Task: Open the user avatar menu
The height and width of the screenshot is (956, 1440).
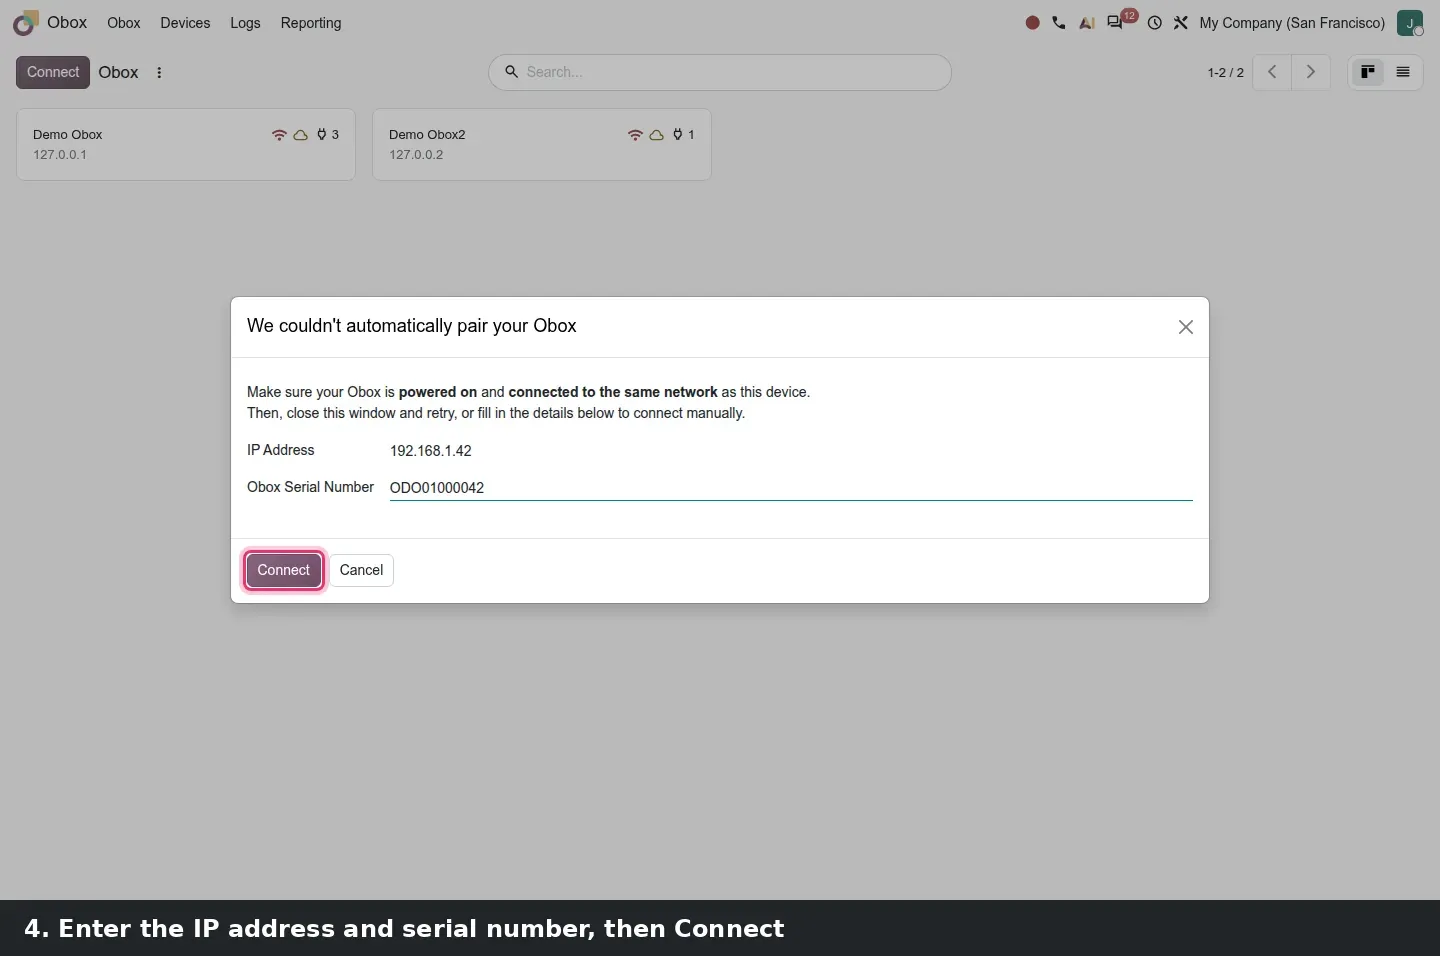Action: (1410, 23)
